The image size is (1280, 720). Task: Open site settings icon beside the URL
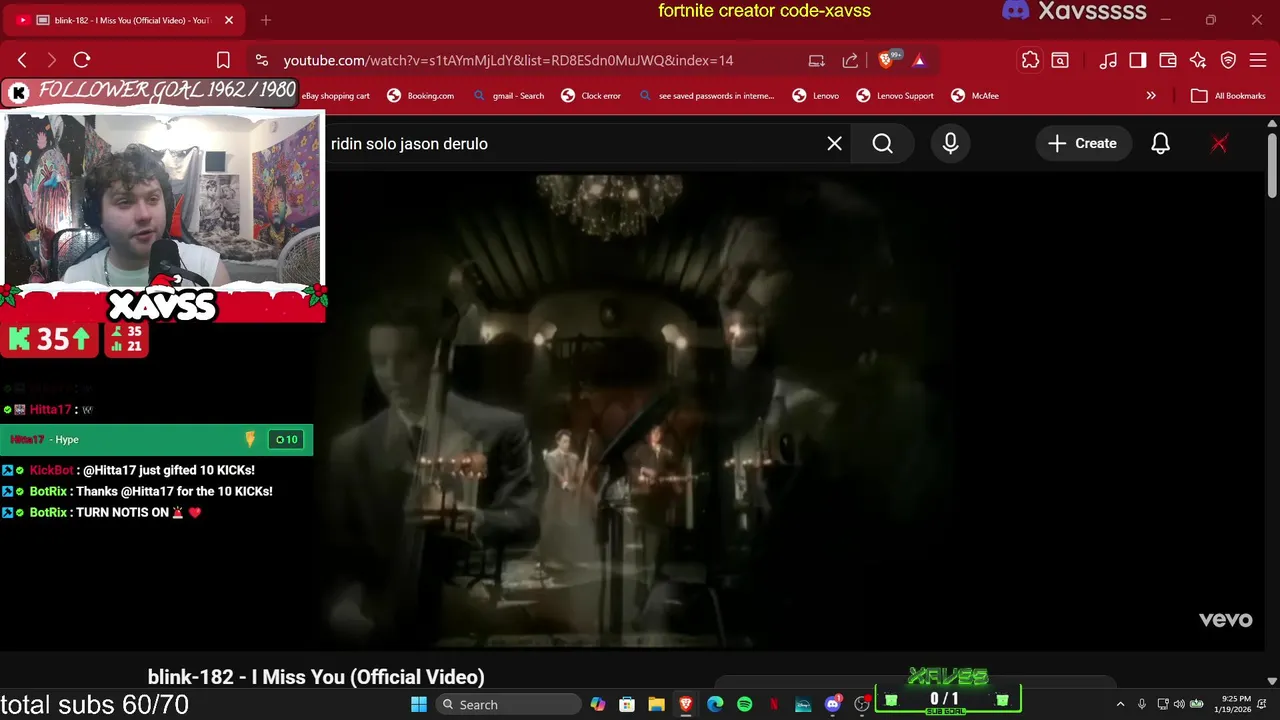pos(261,60)
